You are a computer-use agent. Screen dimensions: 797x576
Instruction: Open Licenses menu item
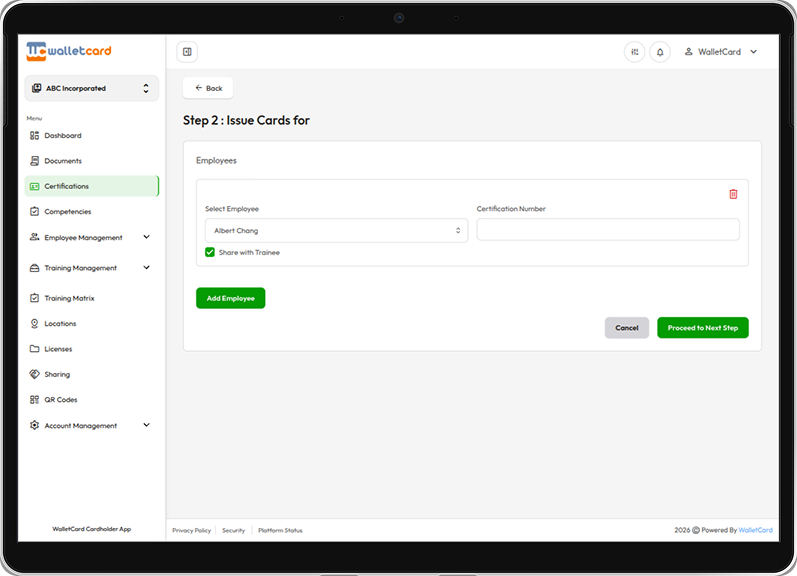(x=91, y=349)
